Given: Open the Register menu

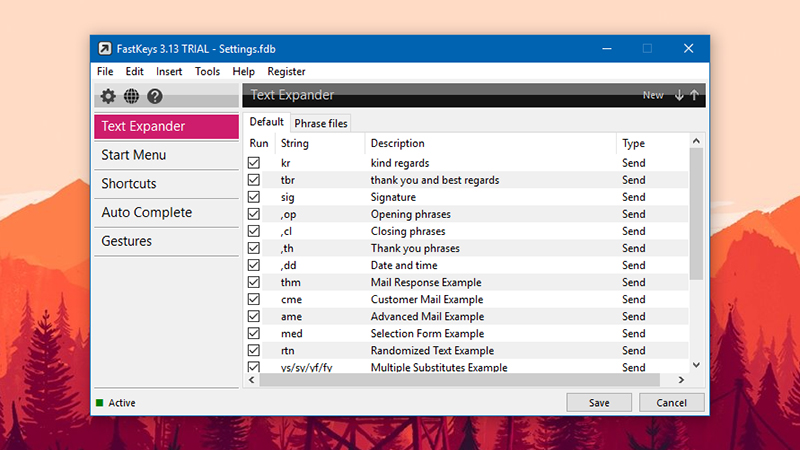Looking at the screenshot, I should (286, 71).
